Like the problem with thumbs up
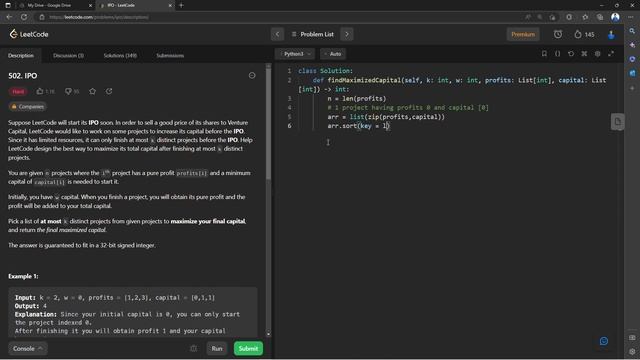The image size is (640, 360). 45,91
